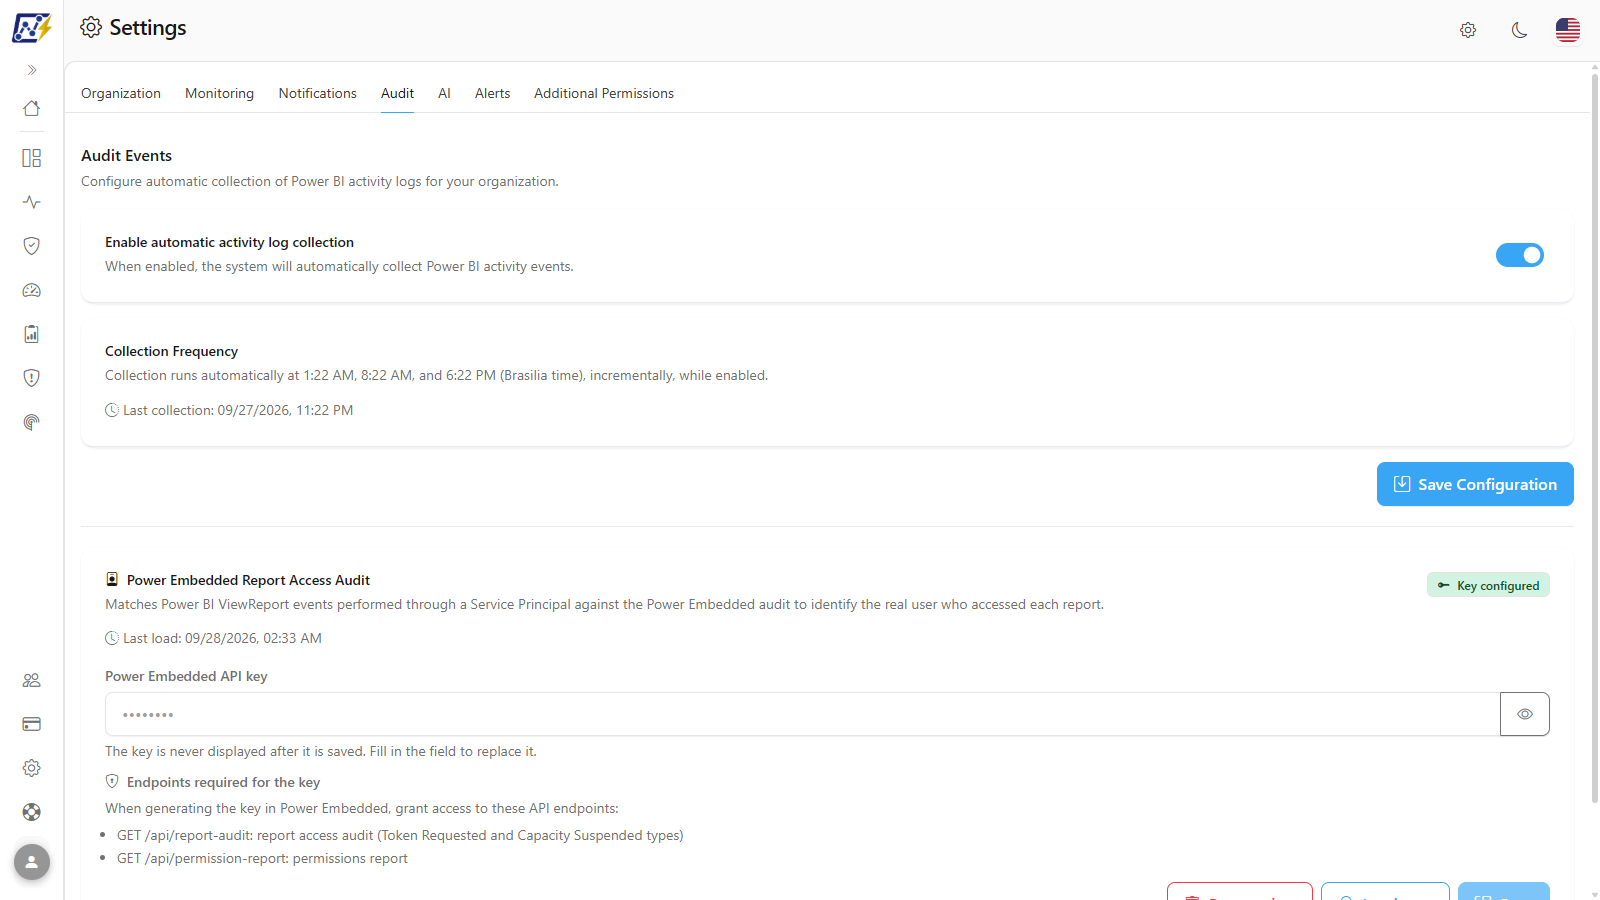The image size is (1600, 900).
Task: Open the speedometer gauge sidebar icon
Action: coord(32,290)
